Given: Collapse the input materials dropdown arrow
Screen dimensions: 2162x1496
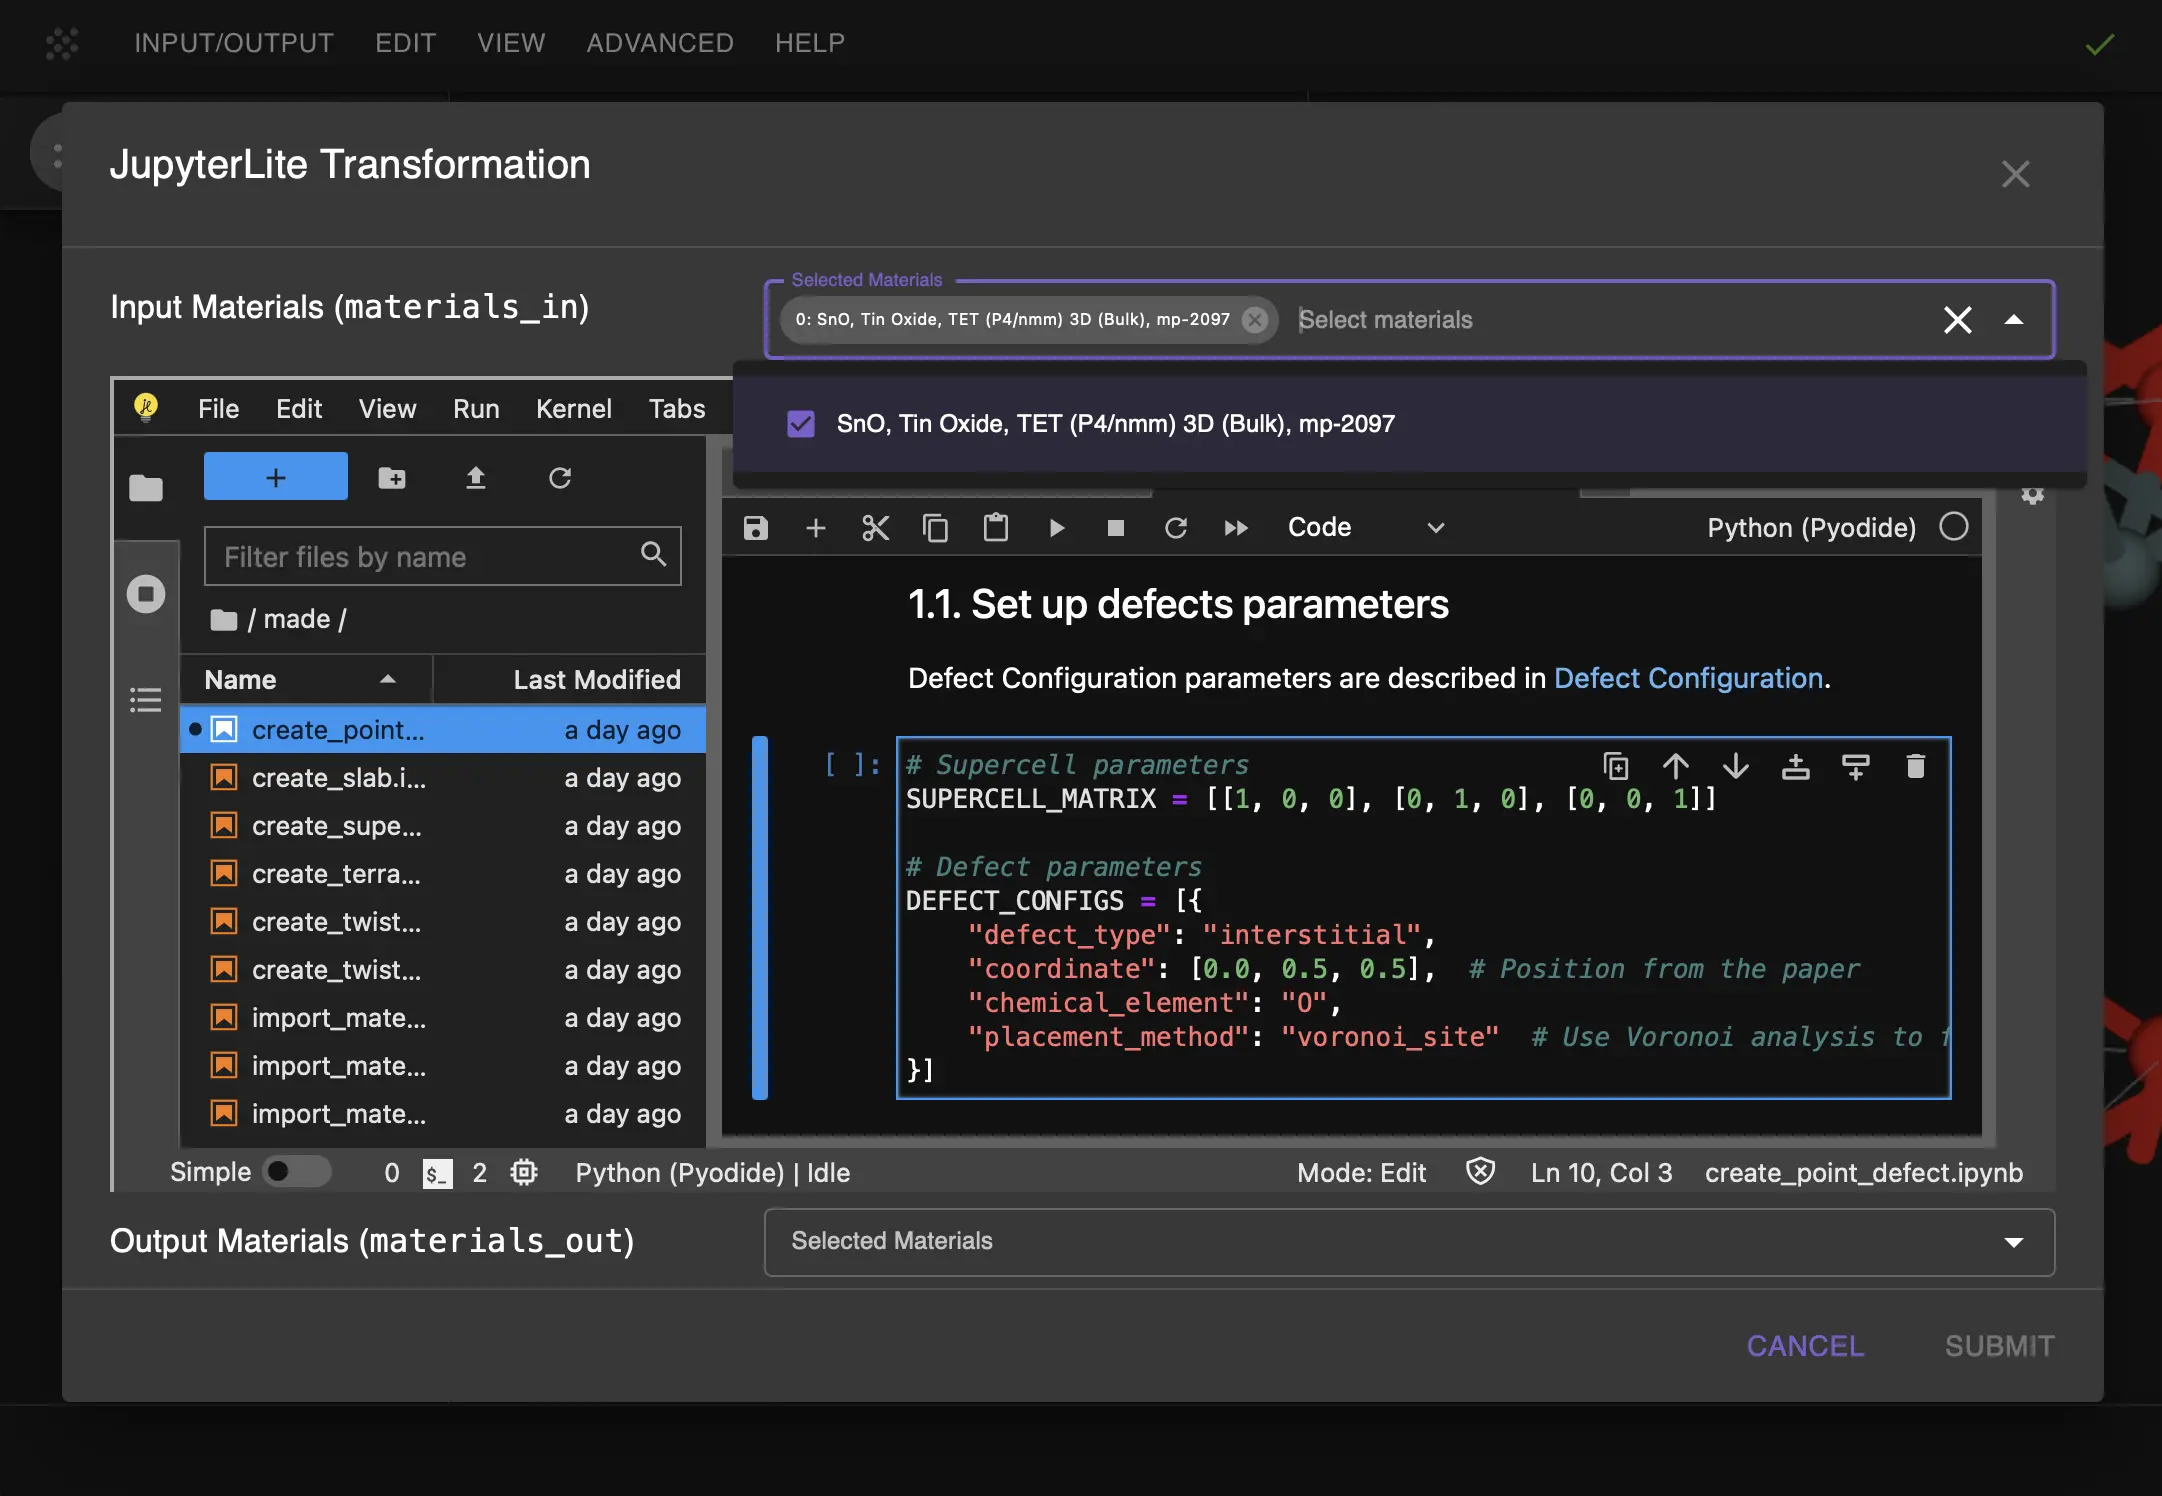Looking at the screenshot, I should click(2014, 320).
